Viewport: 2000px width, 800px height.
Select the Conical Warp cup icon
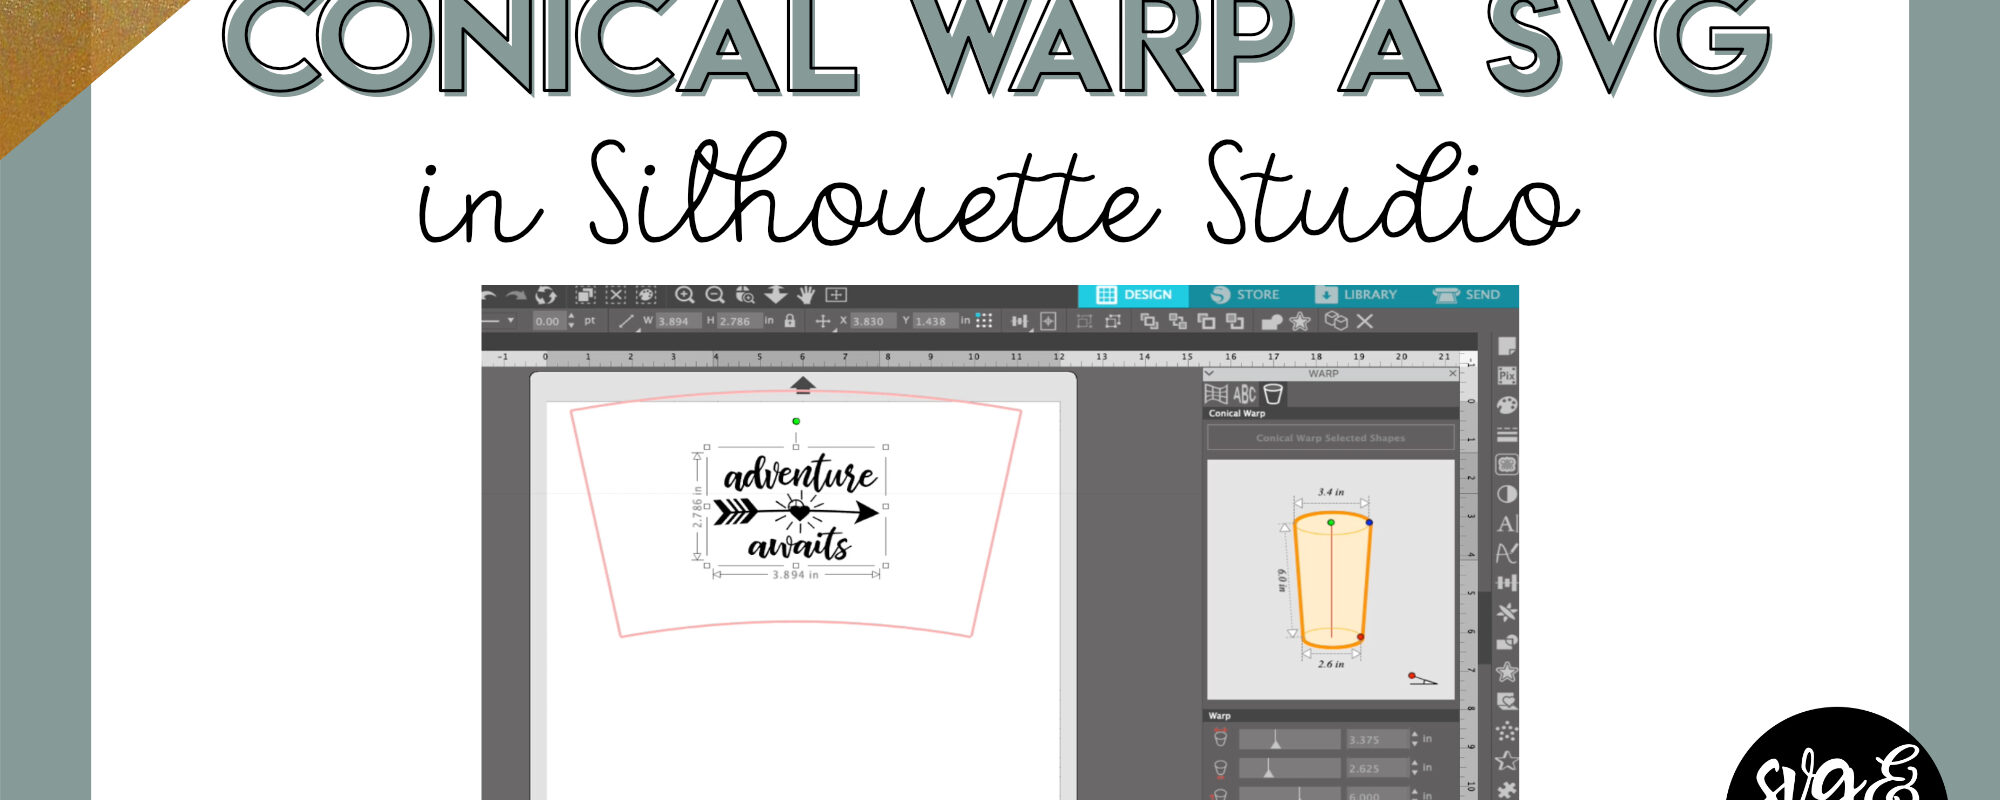point(1273,394)
